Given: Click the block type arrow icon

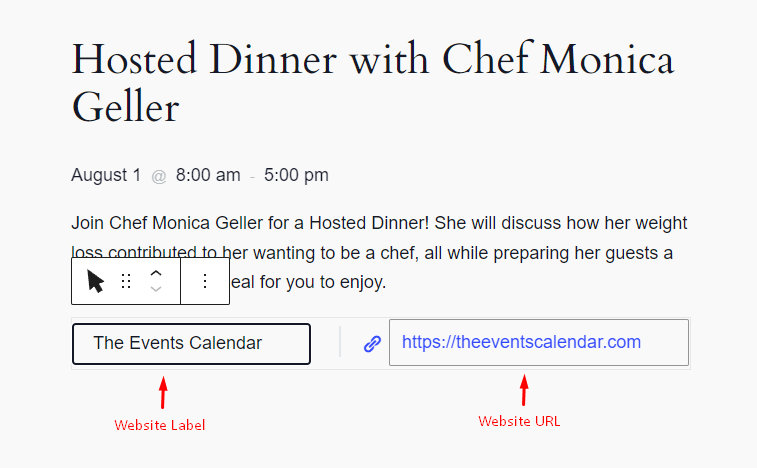Looking at the screenshot, I should click(x=95, y=281).
